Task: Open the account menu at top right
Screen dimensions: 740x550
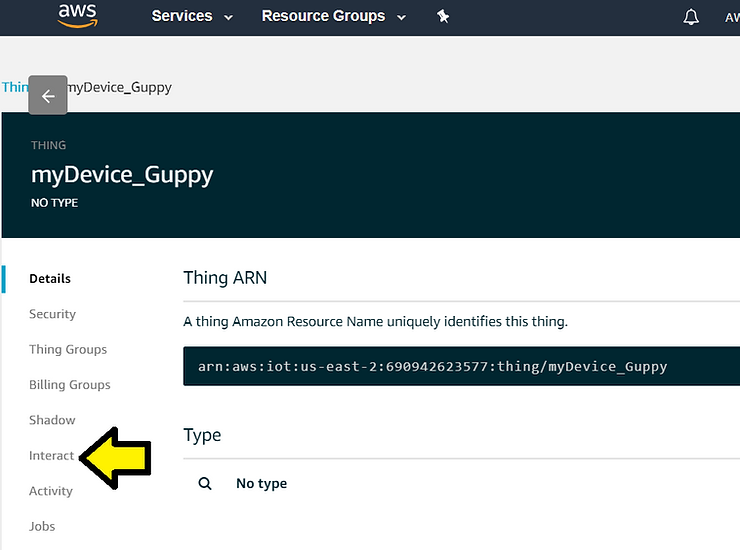Action: point(731,17)
